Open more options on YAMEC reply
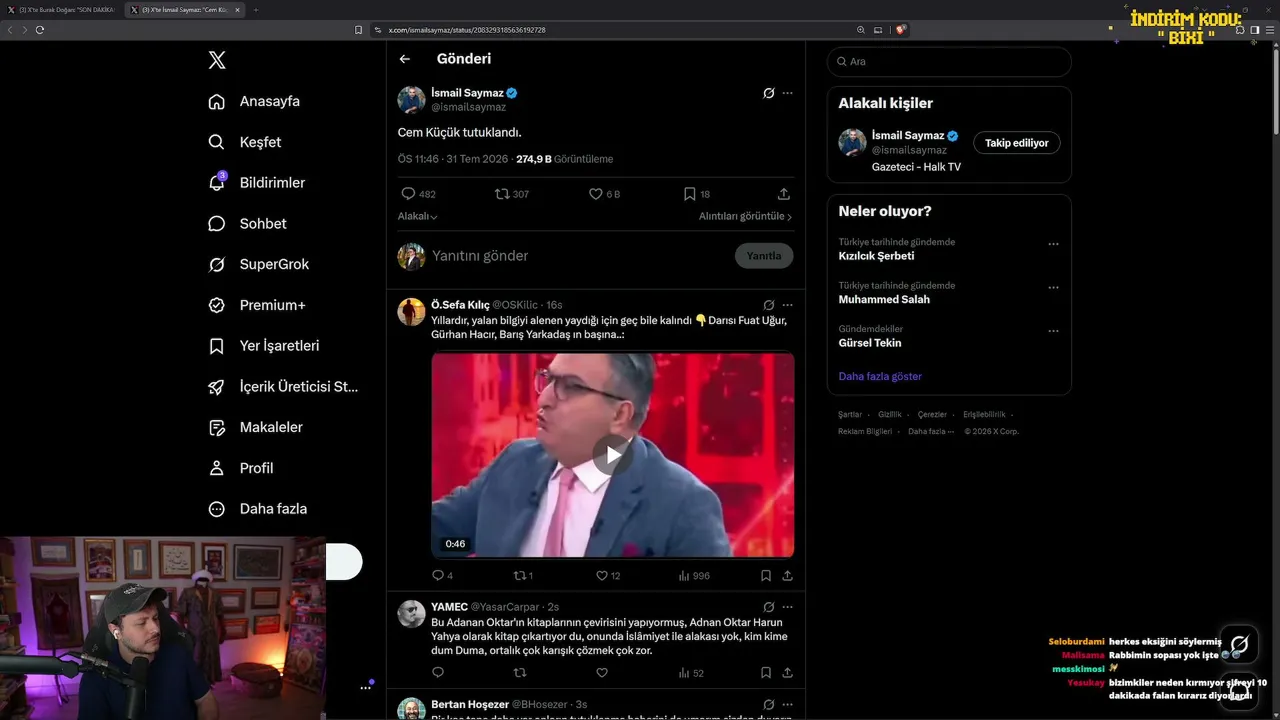Image resolution: width=1280 pixels, height=720 pixels. pyautogui.click(x=787, y=607)
